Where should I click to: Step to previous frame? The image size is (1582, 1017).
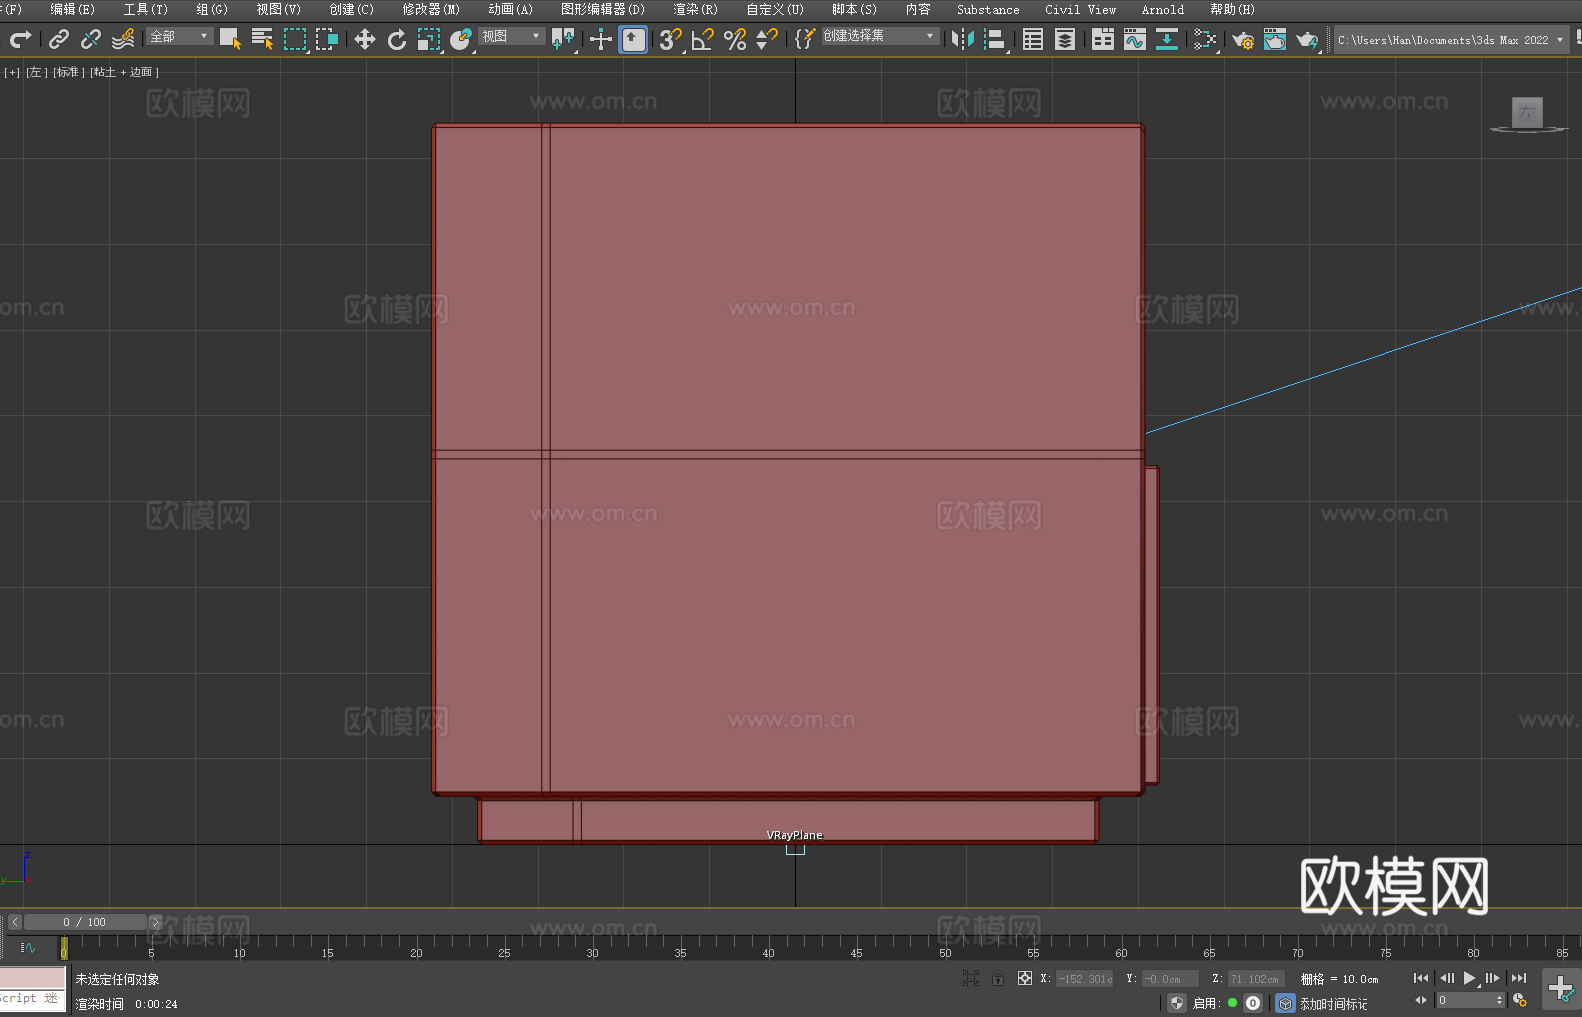click(1446, 978)
